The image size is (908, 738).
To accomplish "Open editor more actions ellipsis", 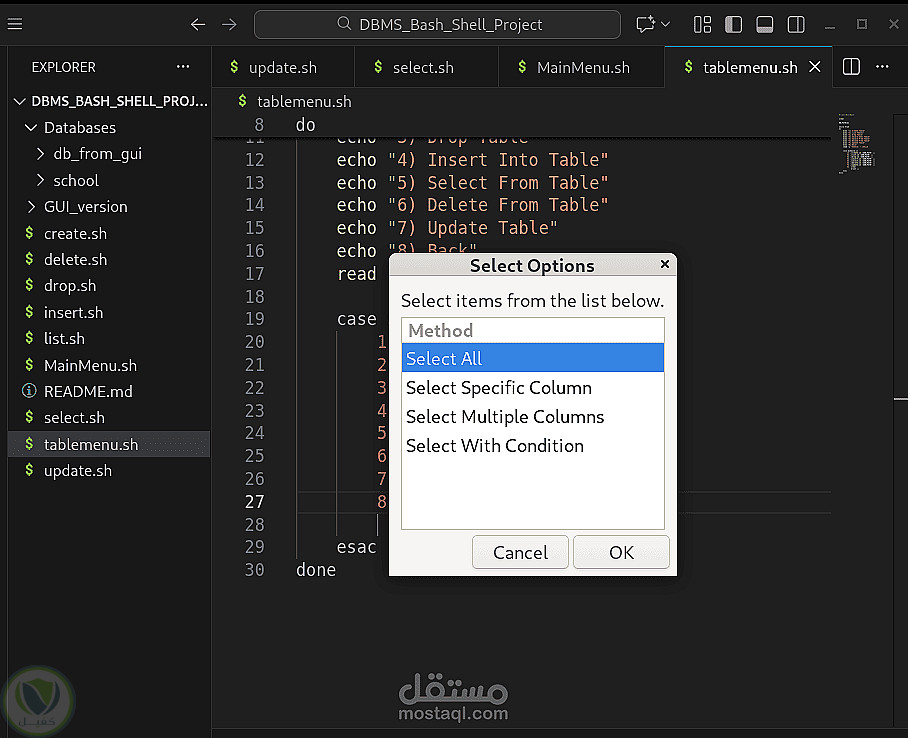I will point(883,67).
